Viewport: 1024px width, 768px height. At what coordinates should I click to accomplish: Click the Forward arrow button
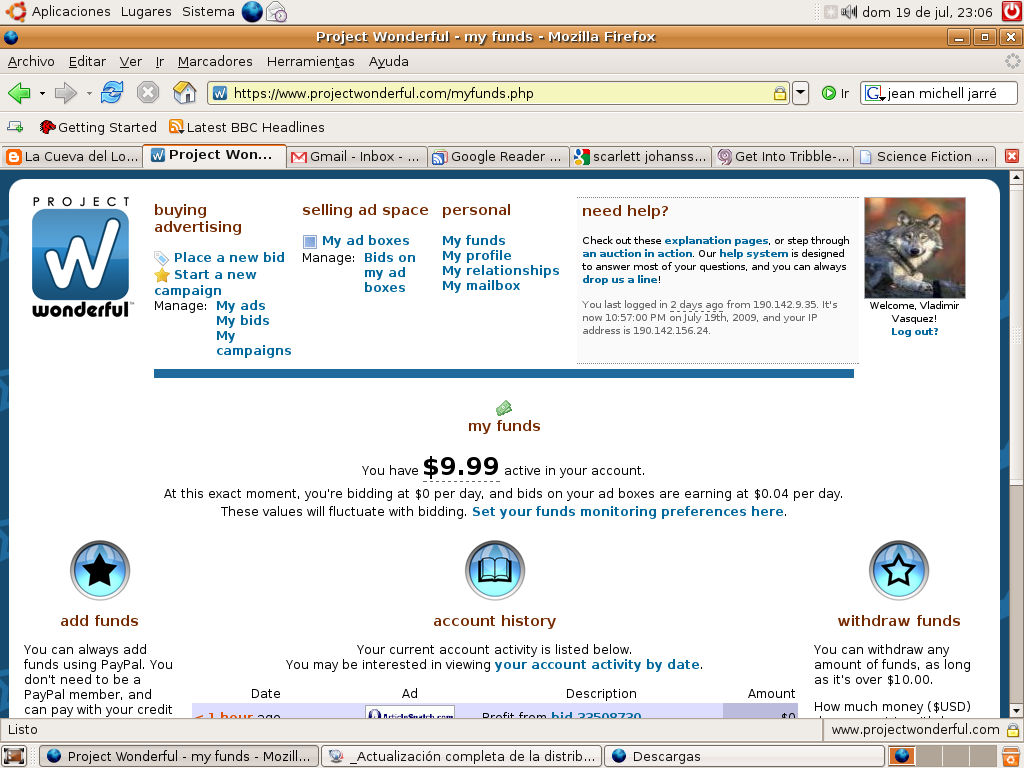pos(65,93)
